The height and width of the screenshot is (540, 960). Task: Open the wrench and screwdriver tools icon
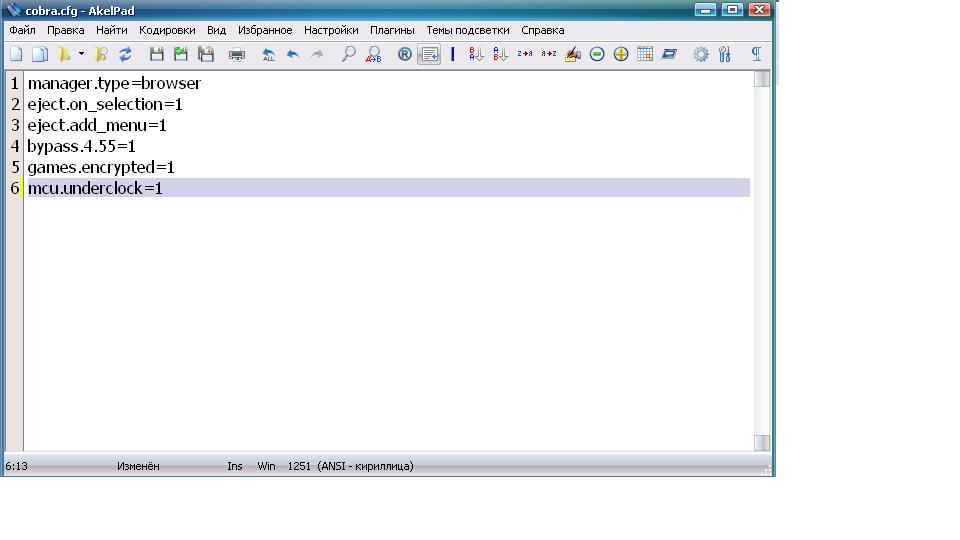click(725, 54)
